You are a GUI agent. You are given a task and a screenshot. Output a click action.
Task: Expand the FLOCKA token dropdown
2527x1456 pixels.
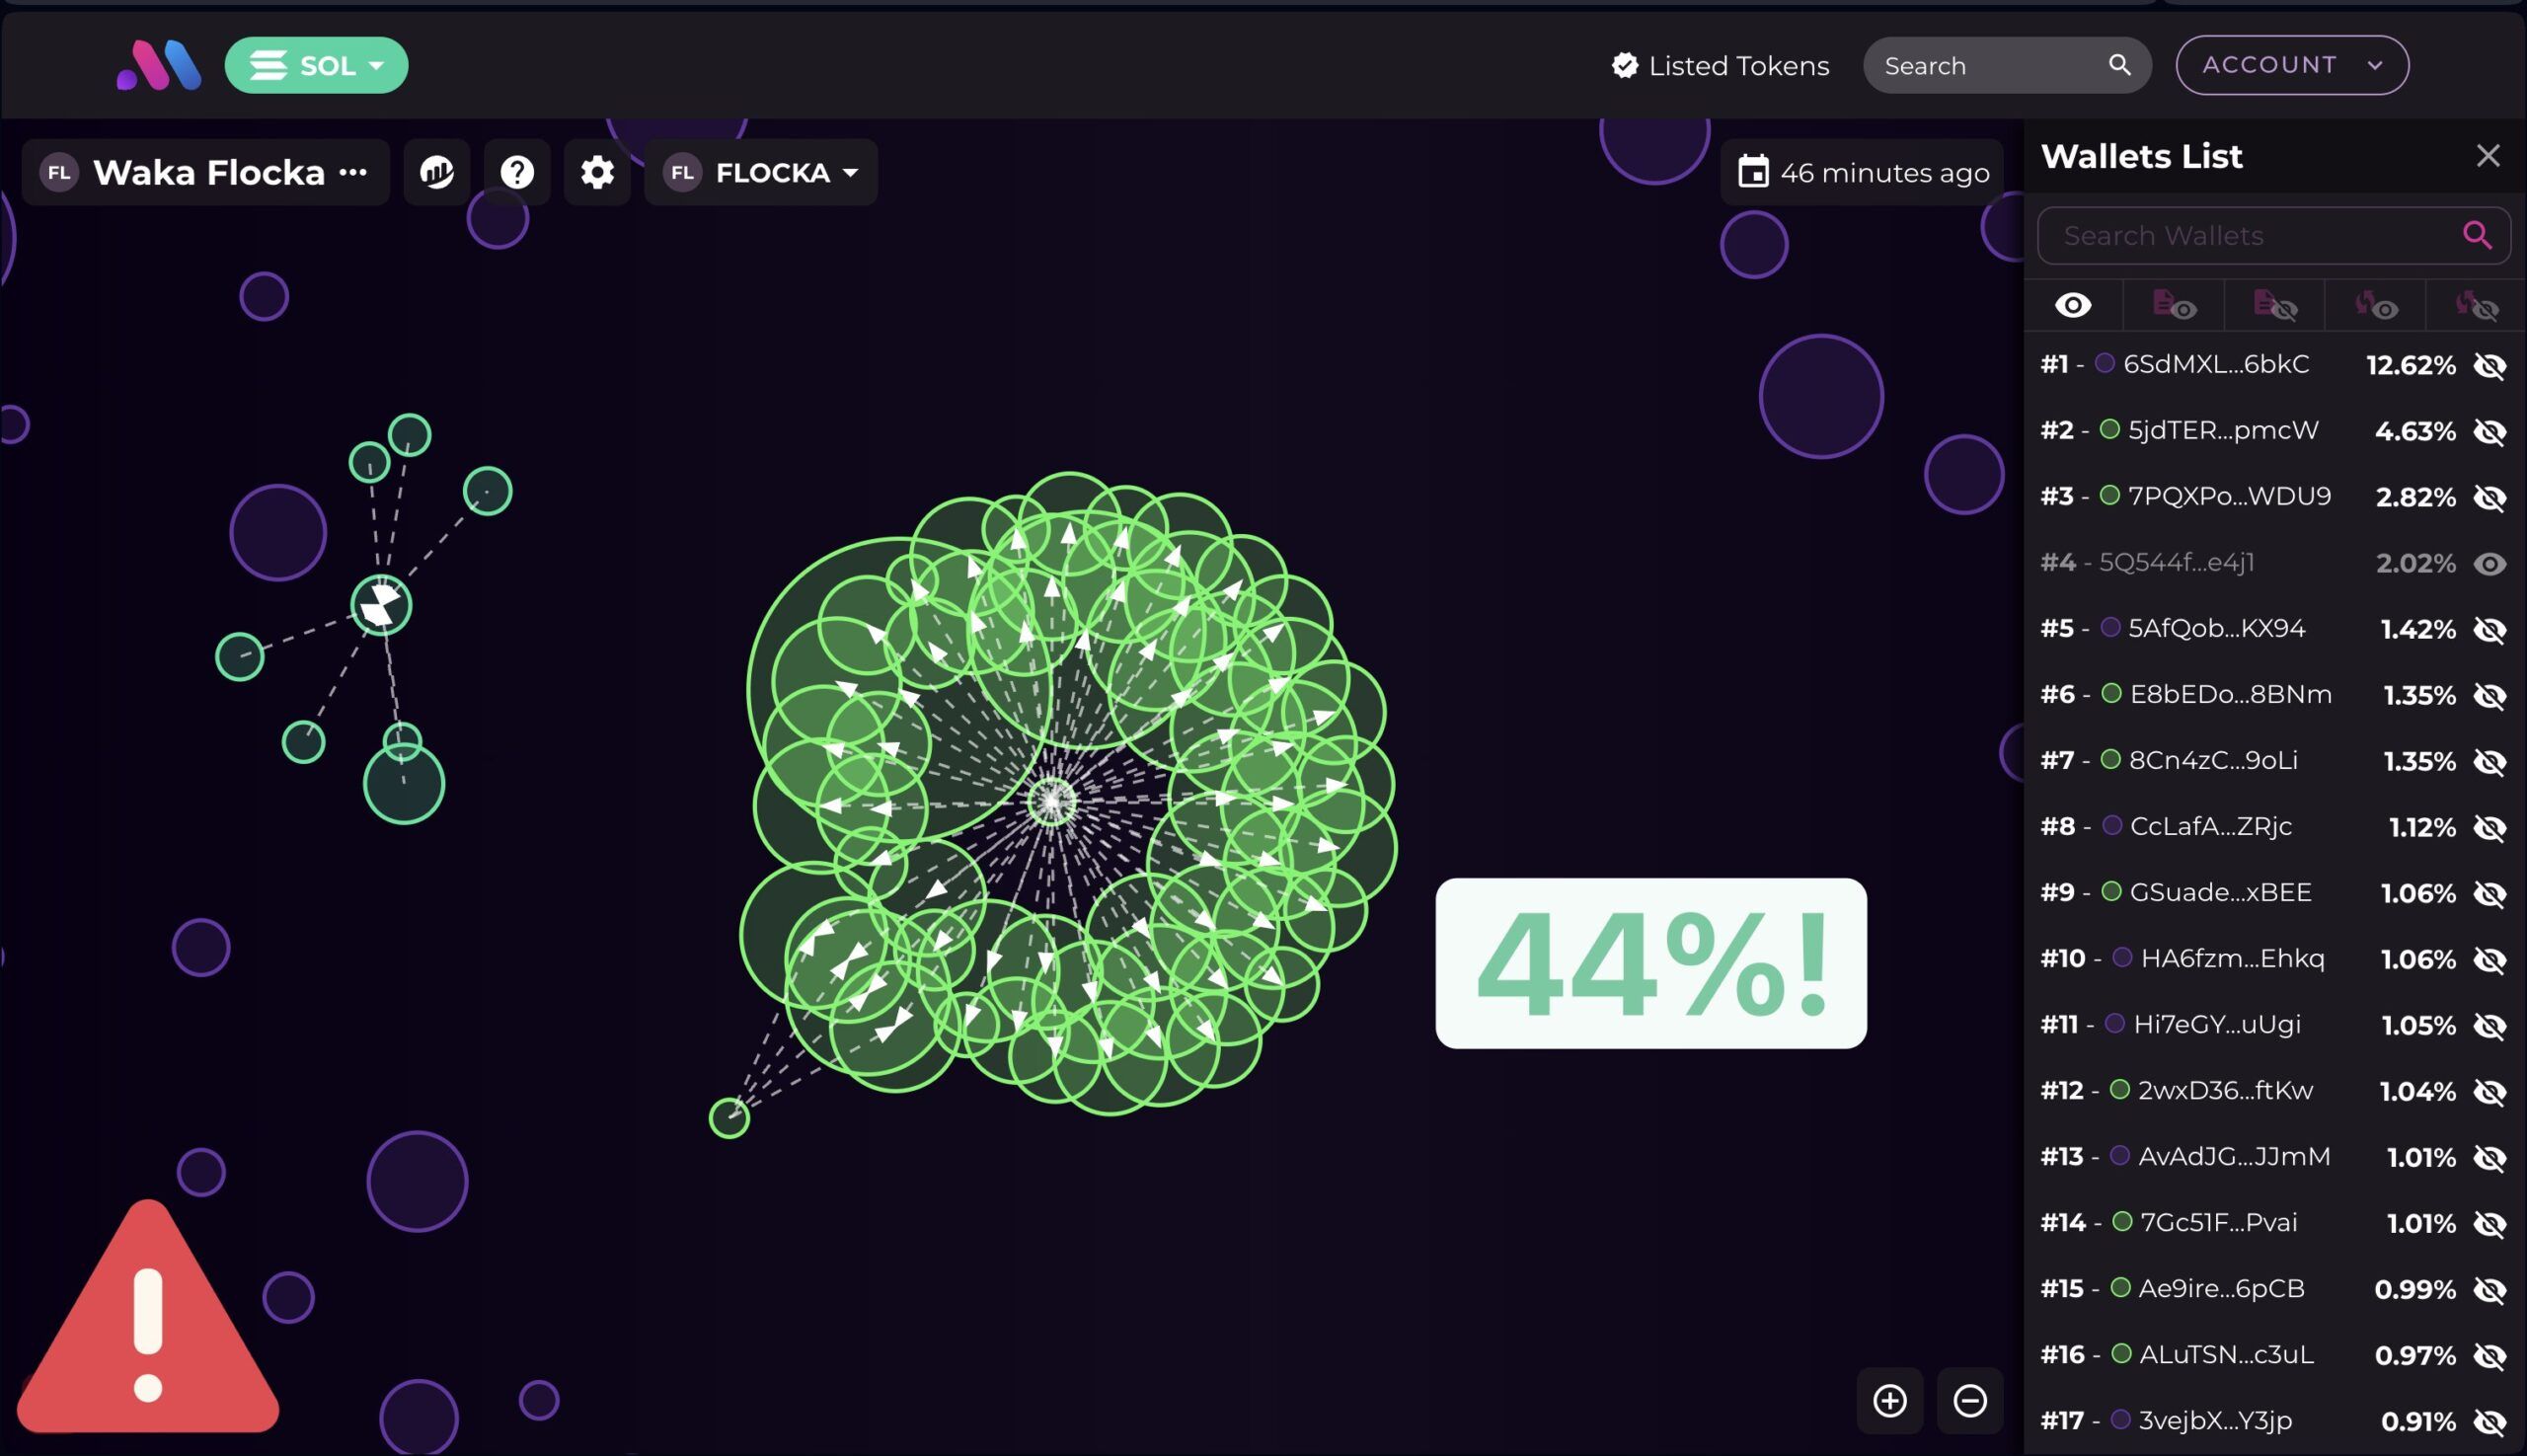(x=761, y=172)
